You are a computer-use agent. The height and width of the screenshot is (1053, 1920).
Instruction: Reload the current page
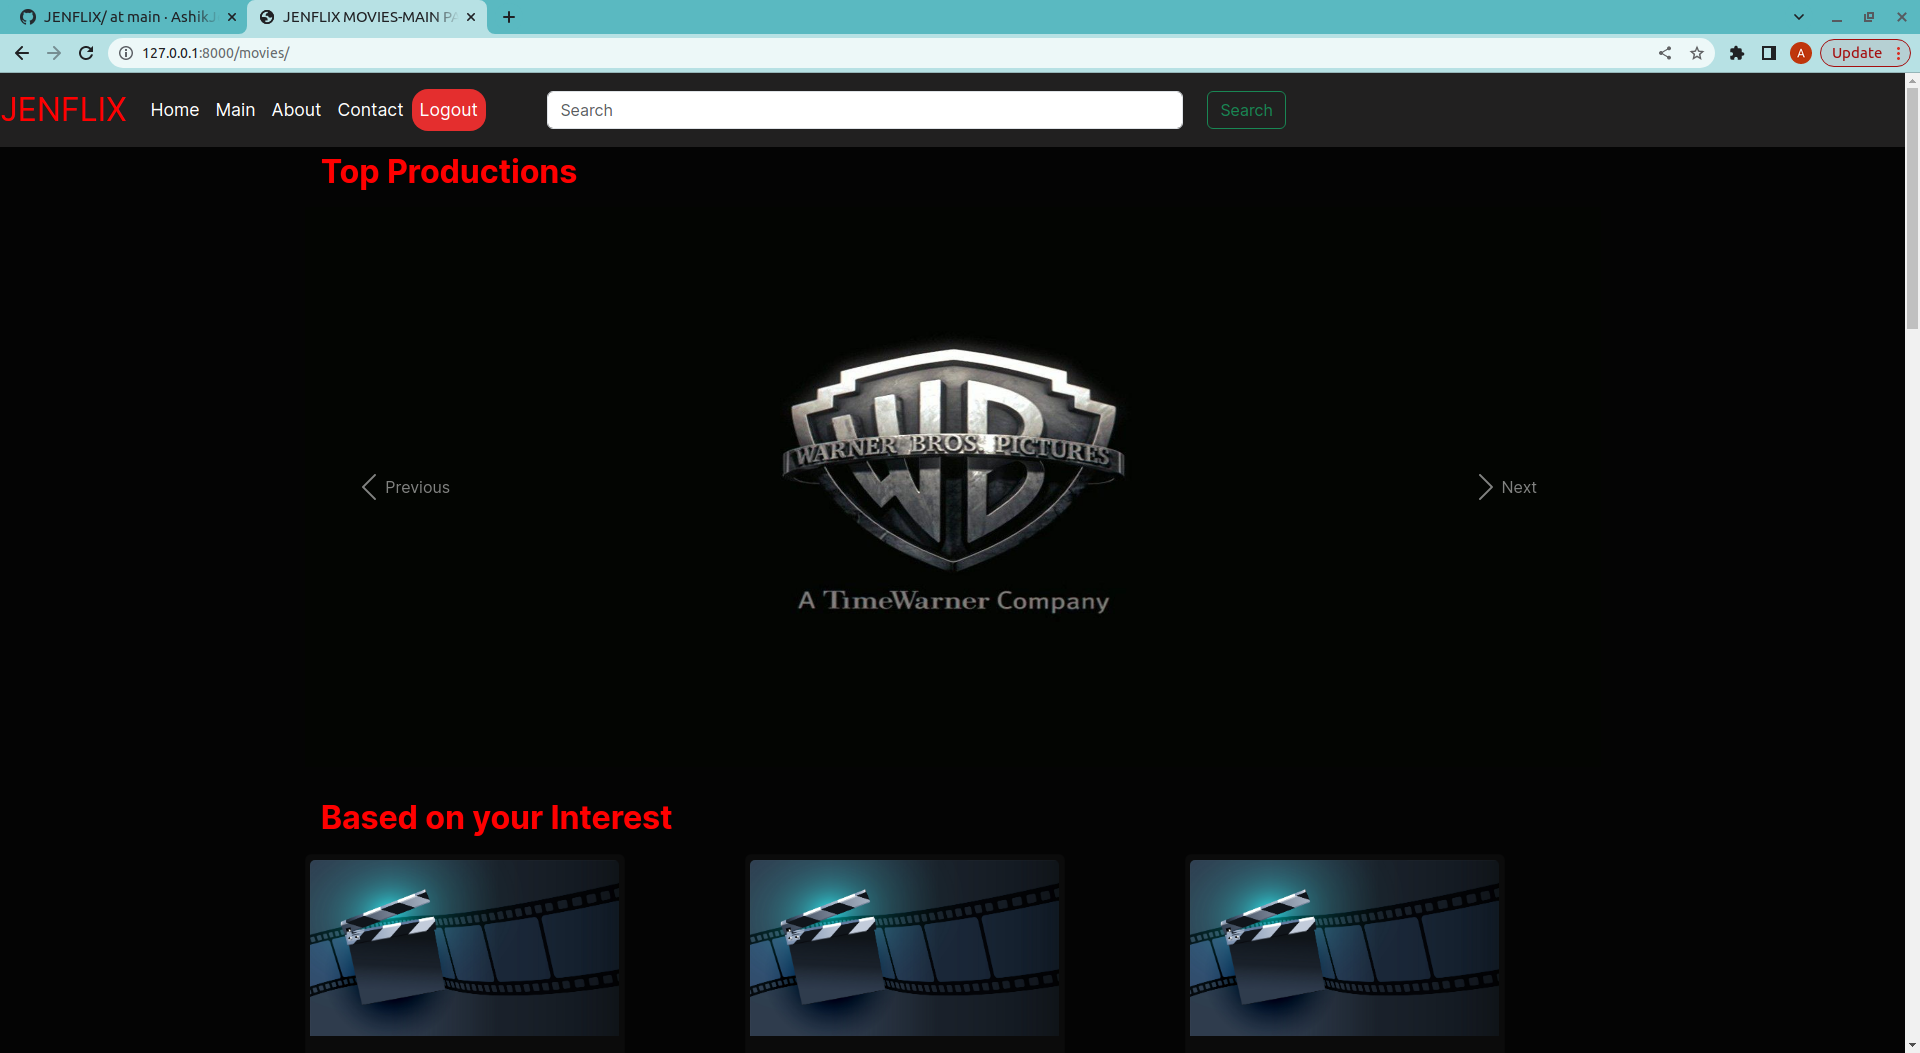86,53
